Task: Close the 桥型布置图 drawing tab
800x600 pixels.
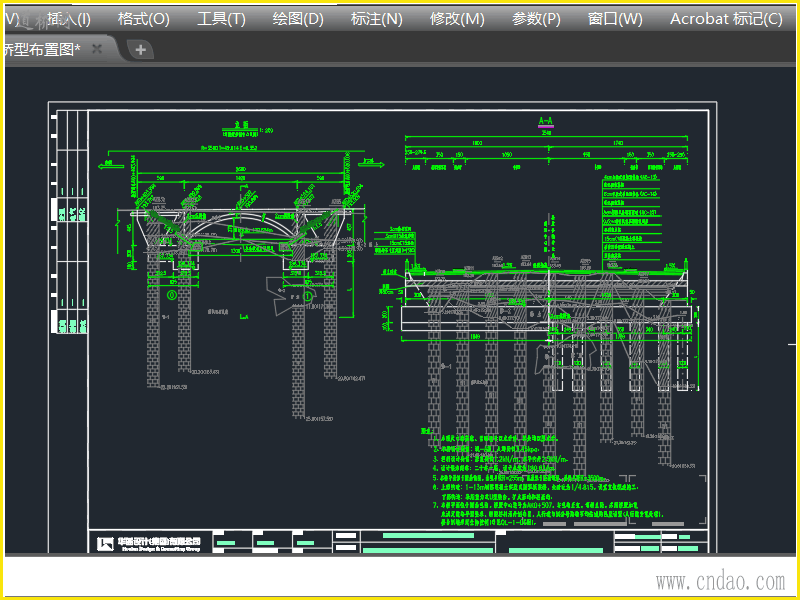Action: 97,49
